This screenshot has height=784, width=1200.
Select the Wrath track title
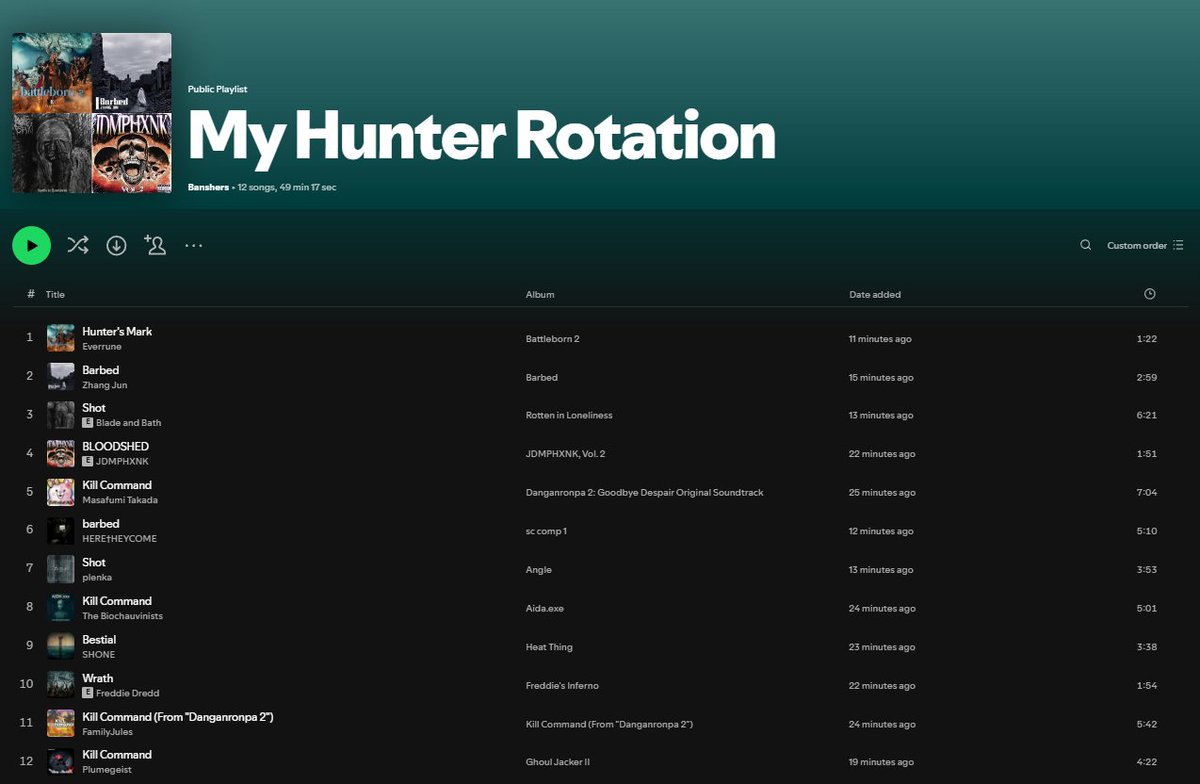97,678
